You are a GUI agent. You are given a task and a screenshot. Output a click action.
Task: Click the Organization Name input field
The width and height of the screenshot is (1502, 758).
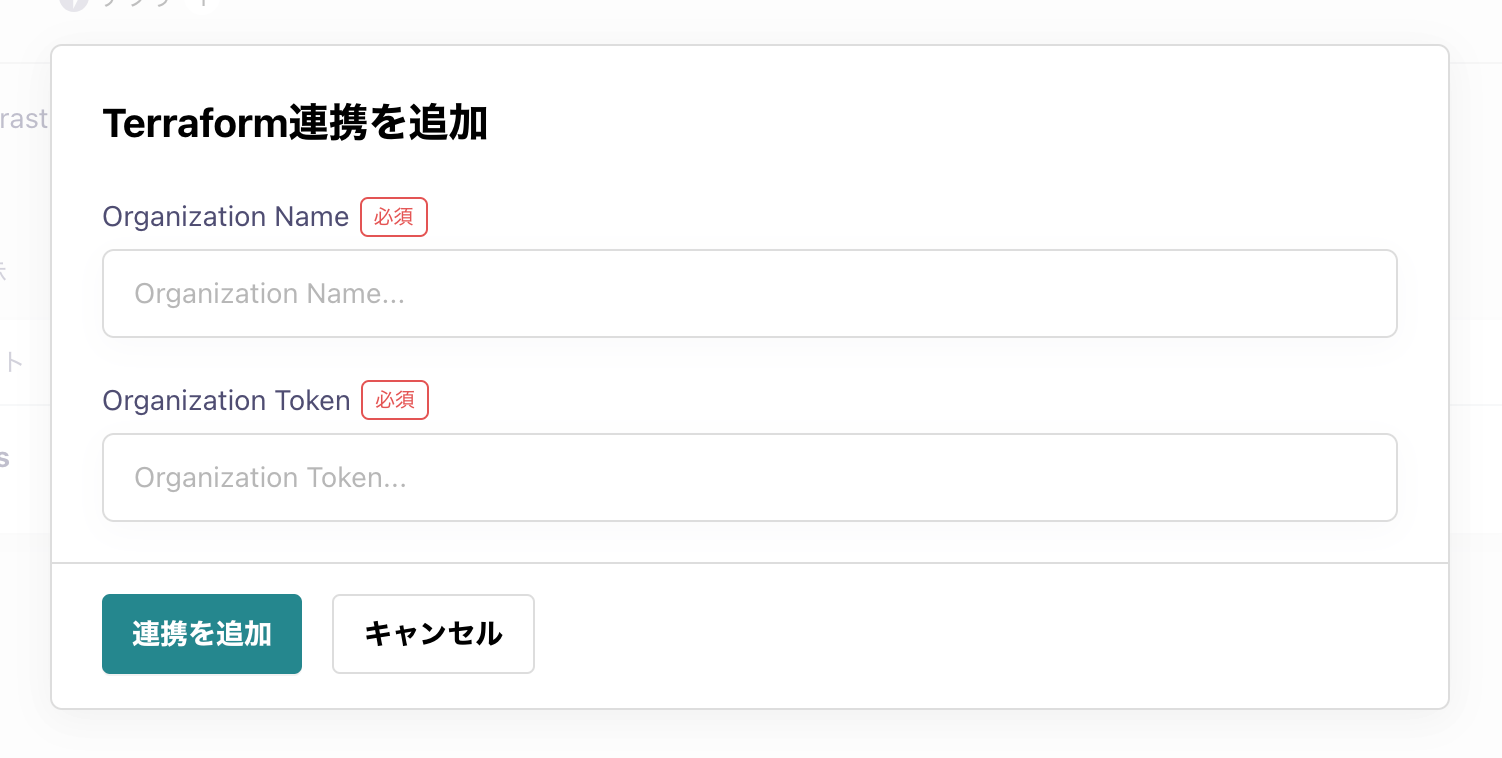(x=750, y=293)
